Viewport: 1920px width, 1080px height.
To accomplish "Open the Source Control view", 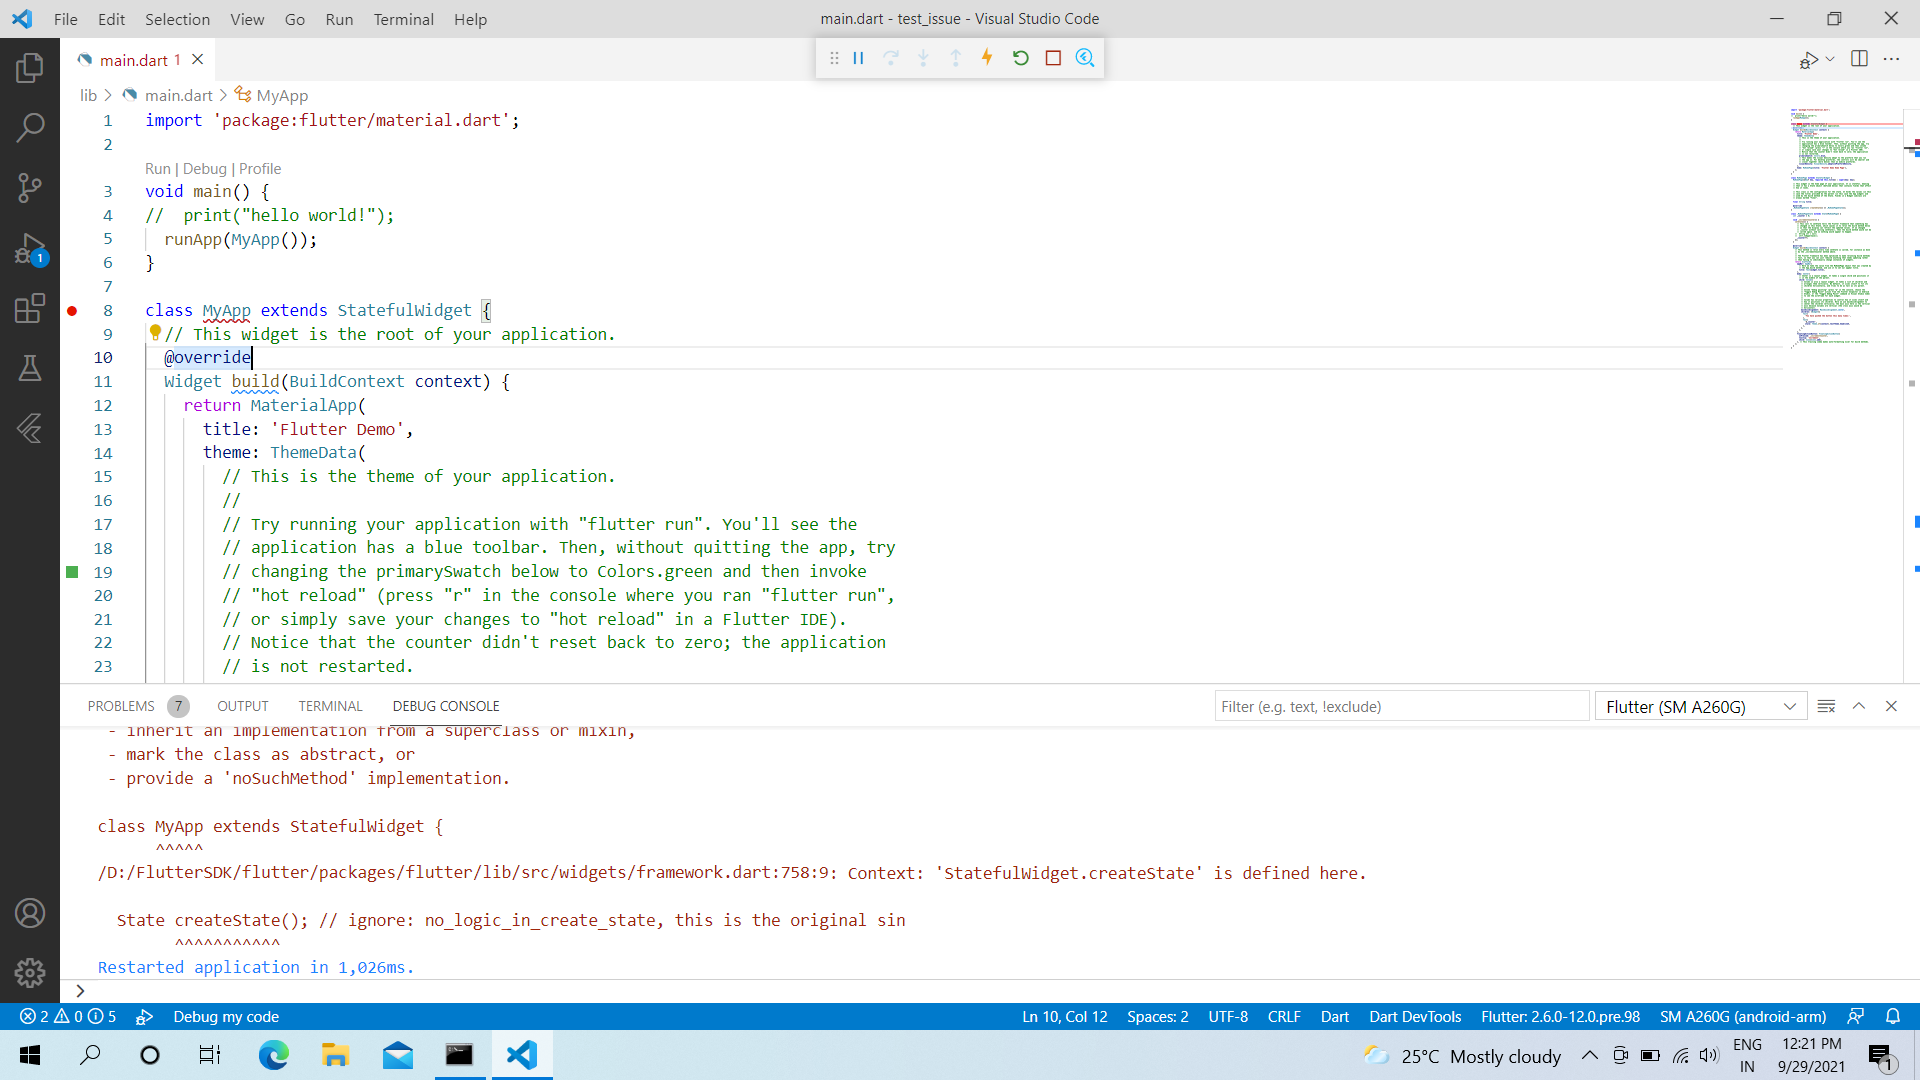I will tap(30, 187).
